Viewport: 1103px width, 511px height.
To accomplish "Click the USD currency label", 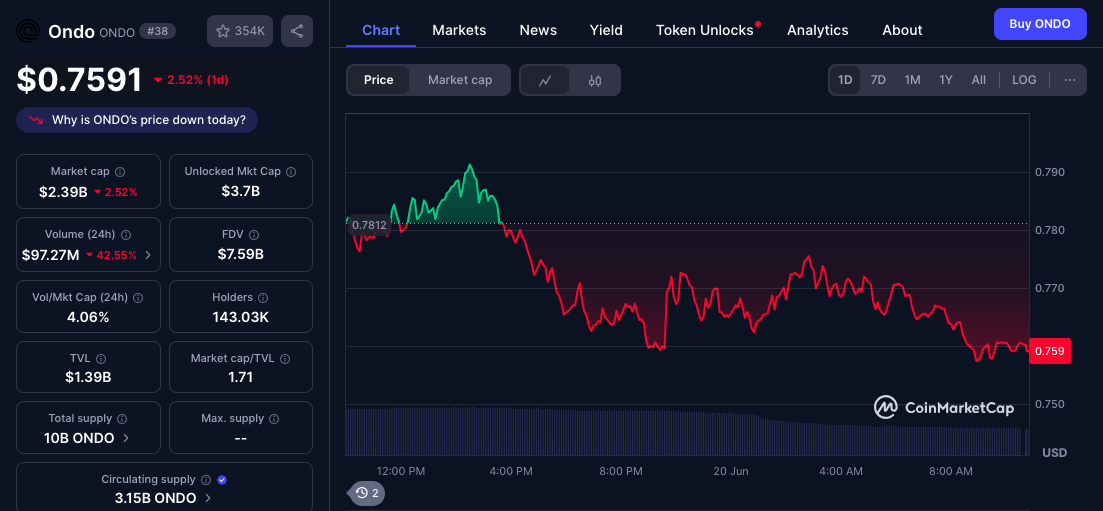I will click(x=1054, y=453).
